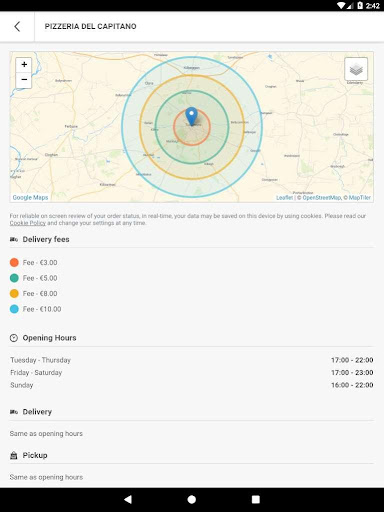
Task: Open the OpenStreetMap attribution link
Action: pyautogui.click(x=322, y=198)
